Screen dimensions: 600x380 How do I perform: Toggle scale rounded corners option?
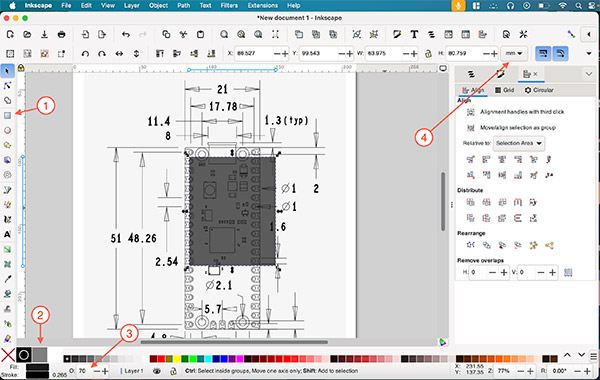[560, 54]
